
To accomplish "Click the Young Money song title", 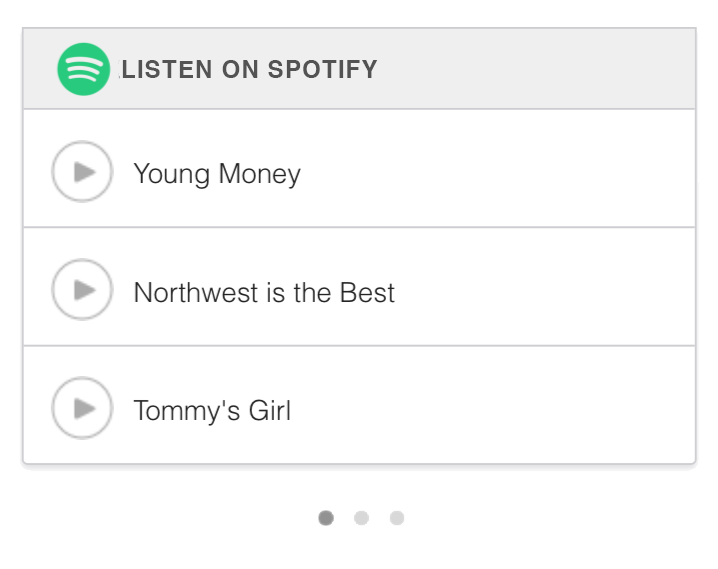I will tap(217, 174).
